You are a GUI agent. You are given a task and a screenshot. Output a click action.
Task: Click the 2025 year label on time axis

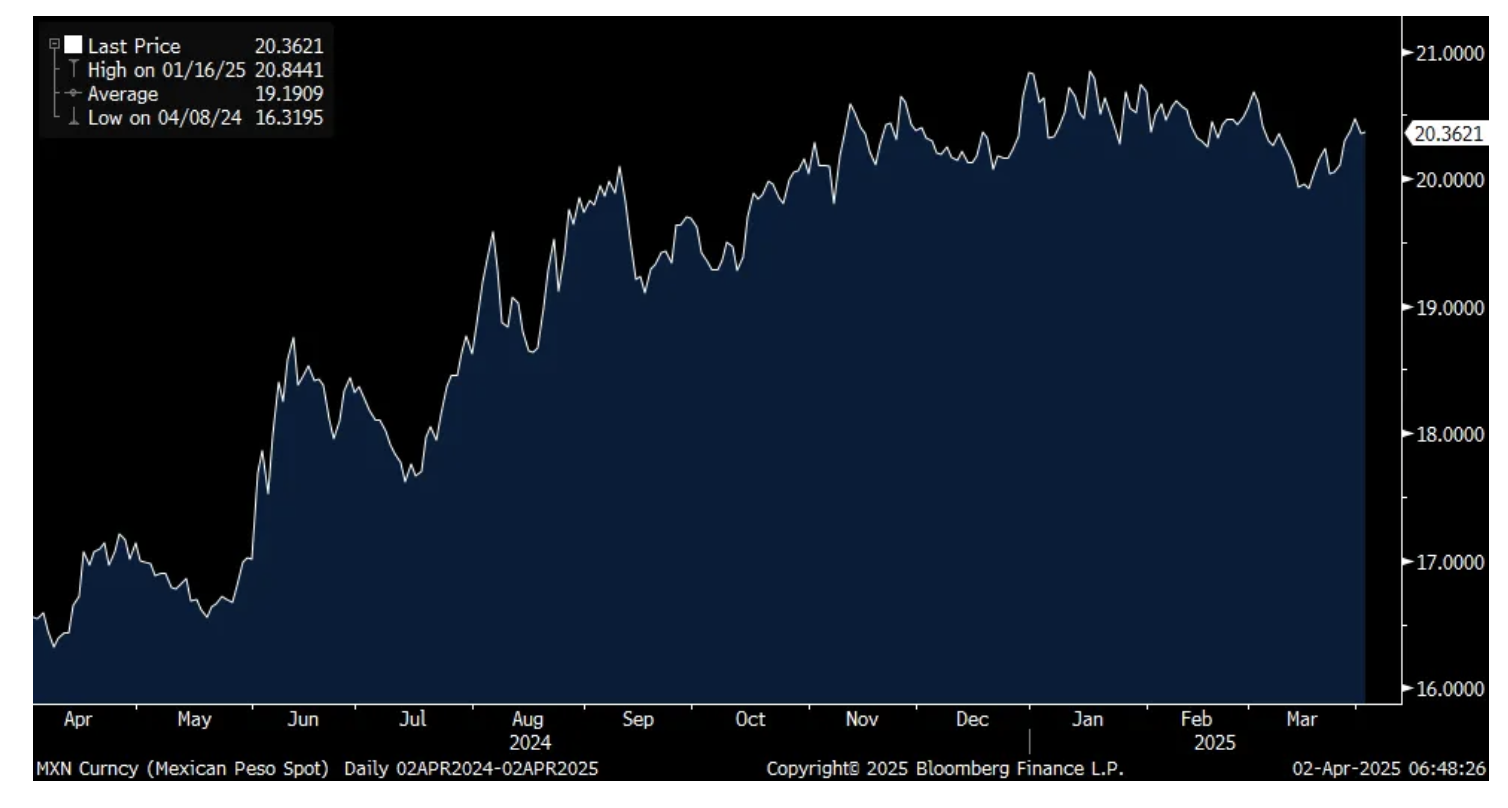click(x=1214, y=743)
